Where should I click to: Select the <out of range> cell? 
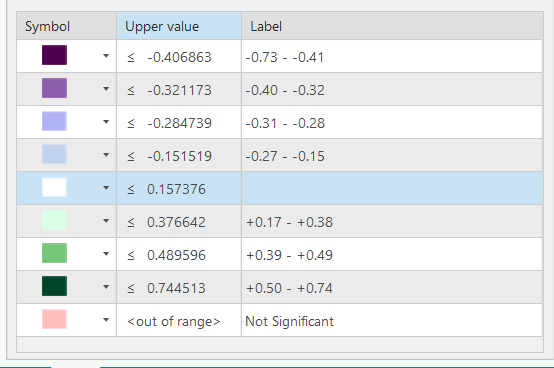click(179, 320)
